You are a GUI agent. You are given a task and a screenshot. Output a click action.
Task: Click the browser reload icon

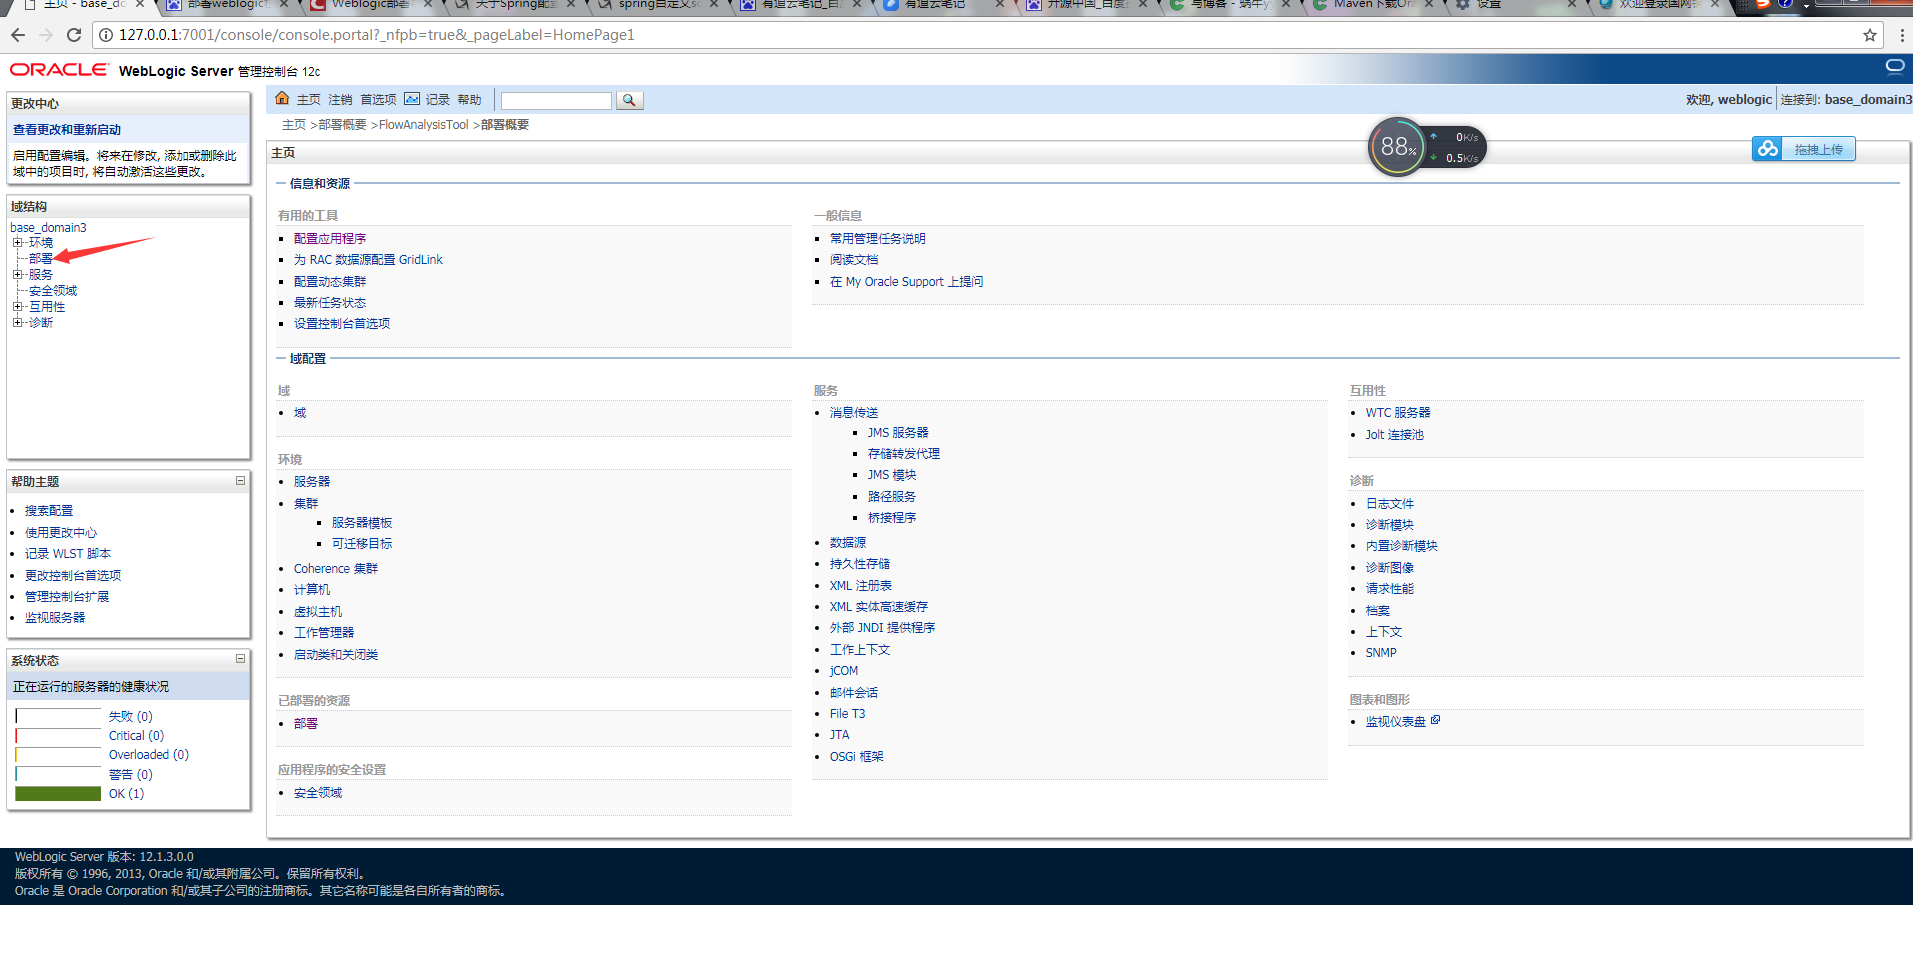73,35
